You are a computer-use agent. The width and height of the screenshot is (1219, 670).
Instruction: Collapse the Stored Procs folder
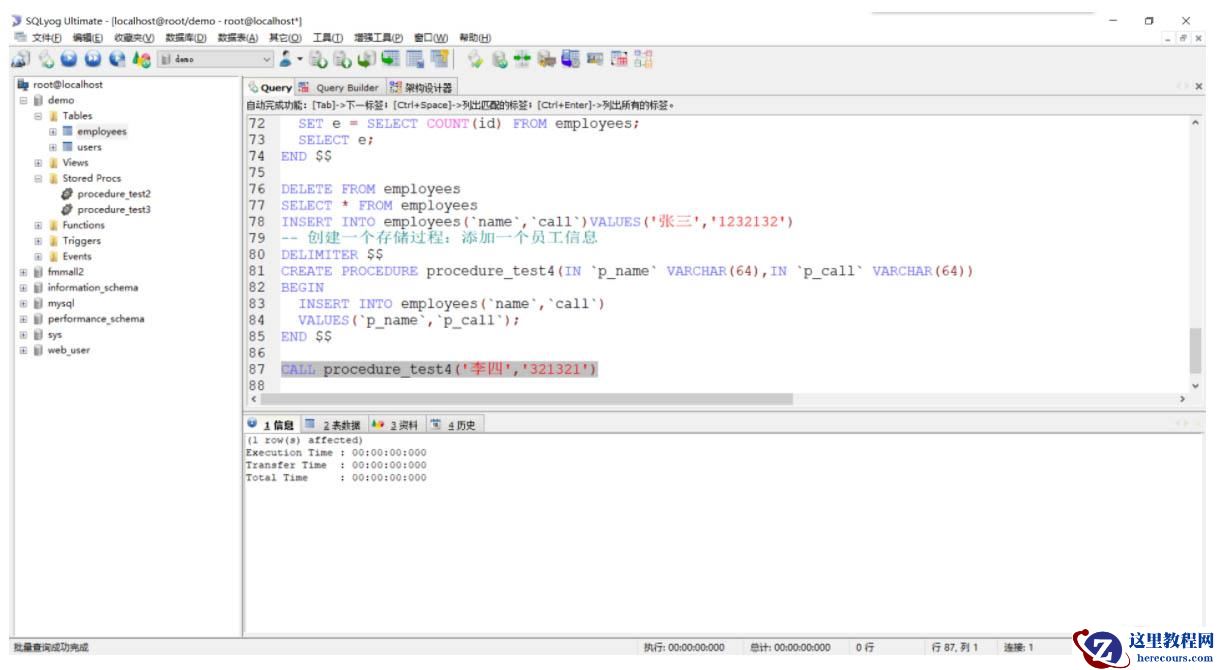pyautogui.click(x=39, y=178)
